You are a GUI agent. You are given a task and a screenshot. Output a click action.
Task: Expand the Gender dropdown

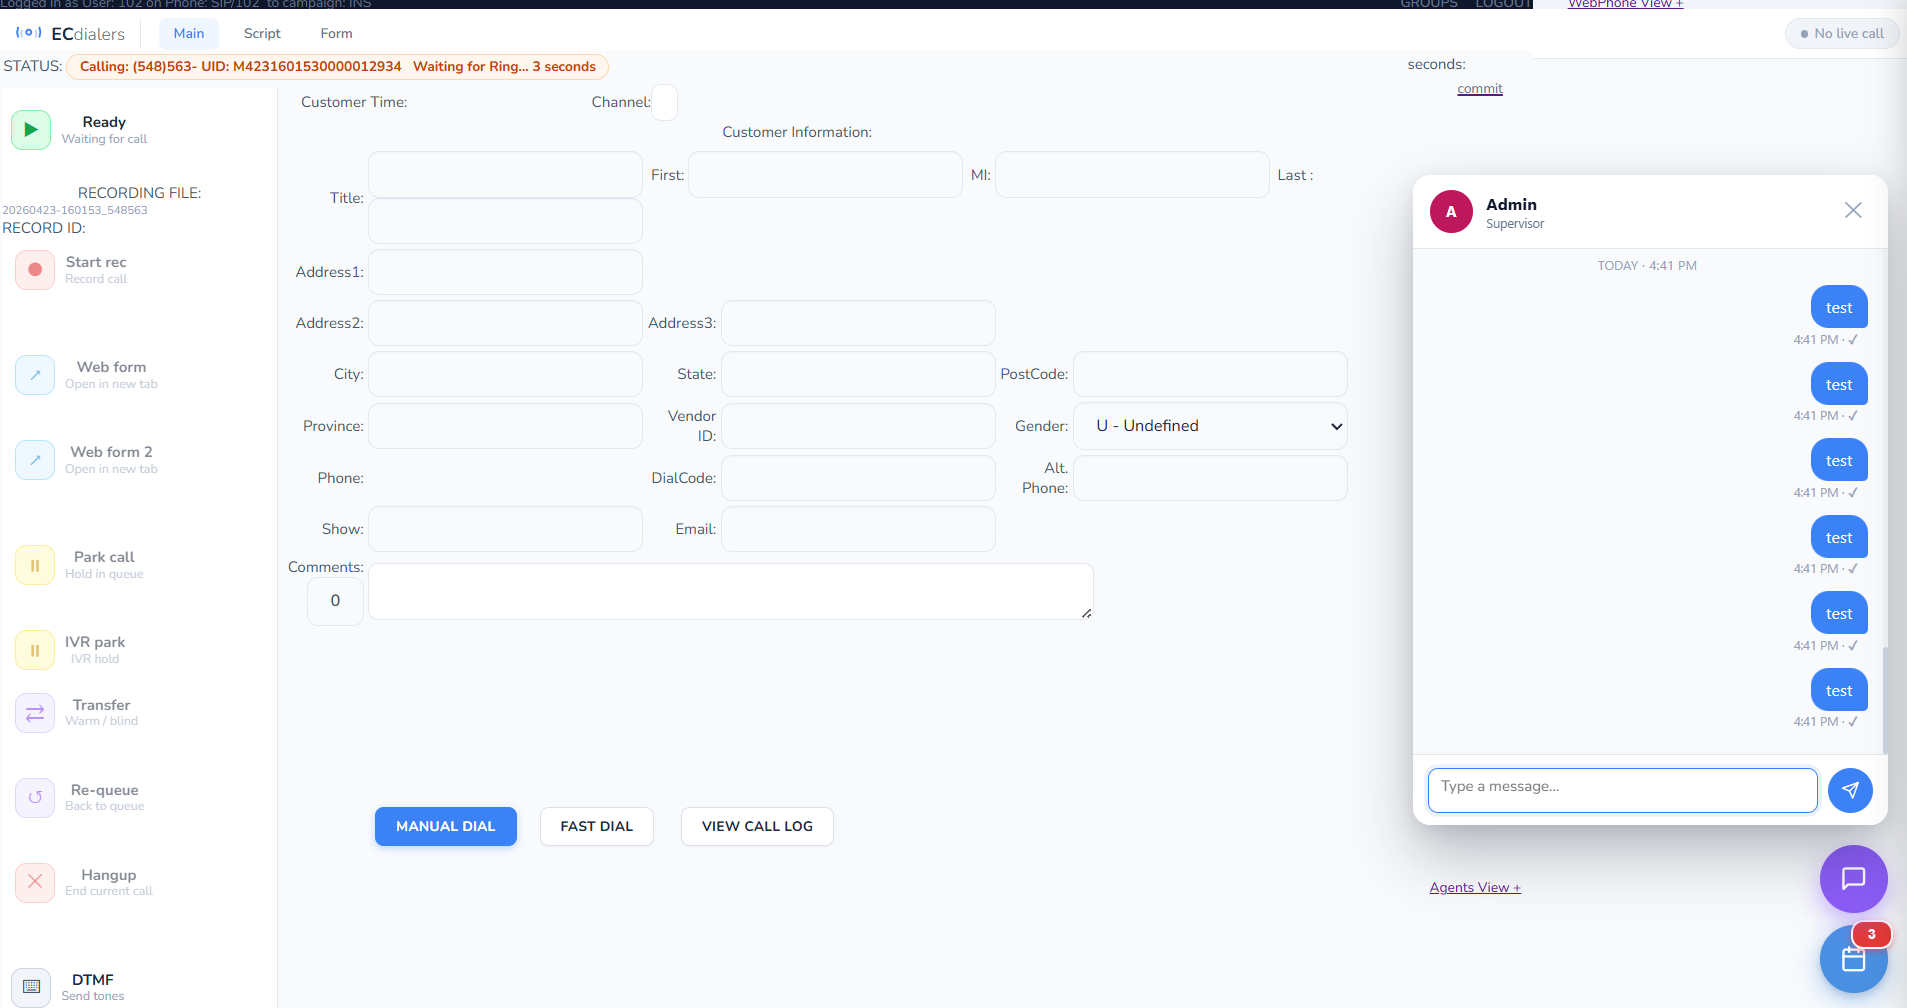click(1210, 426)
